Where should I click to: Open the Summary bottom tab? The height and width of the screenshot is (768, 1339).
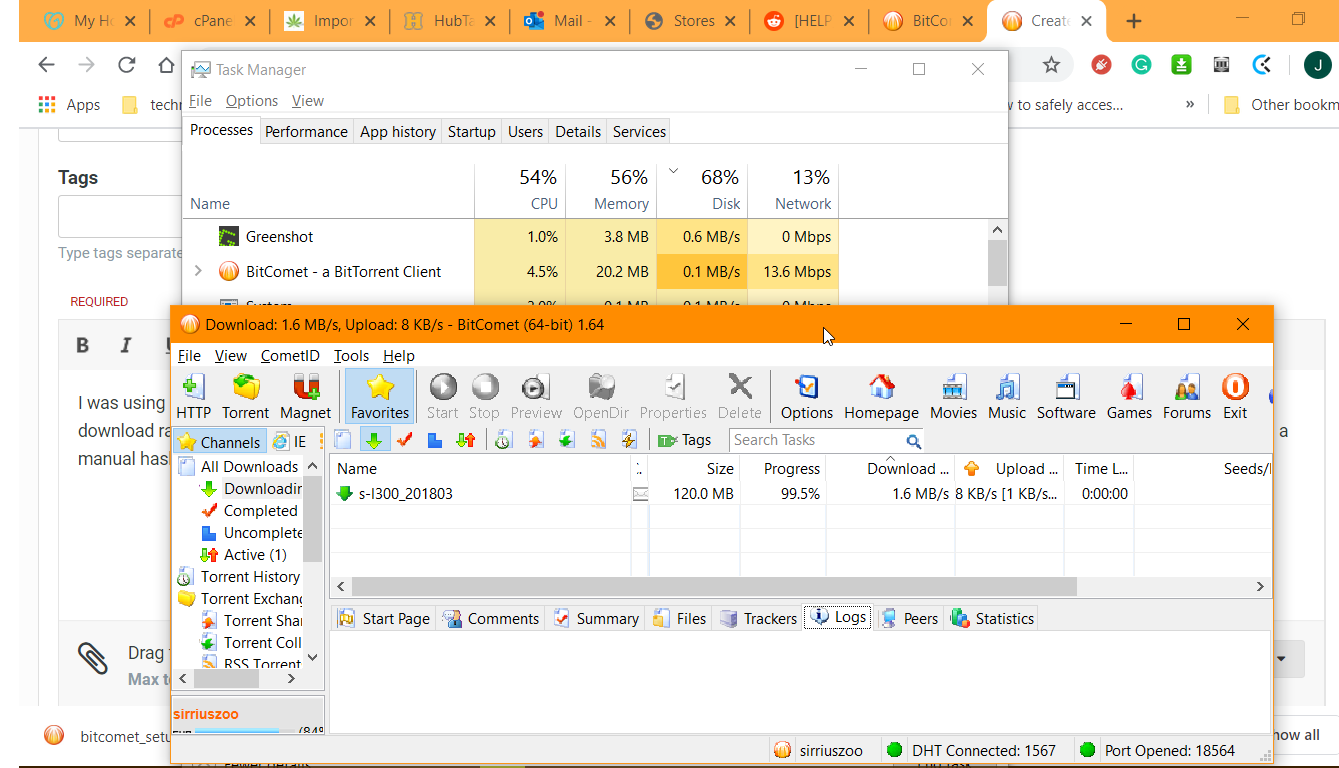[596, 619]
